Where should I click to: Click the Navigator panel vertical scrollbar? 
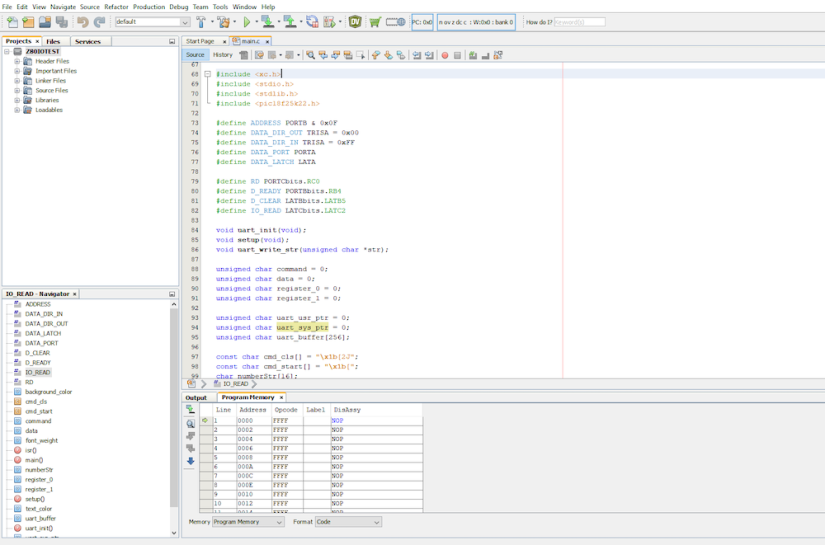click(174, 400)
